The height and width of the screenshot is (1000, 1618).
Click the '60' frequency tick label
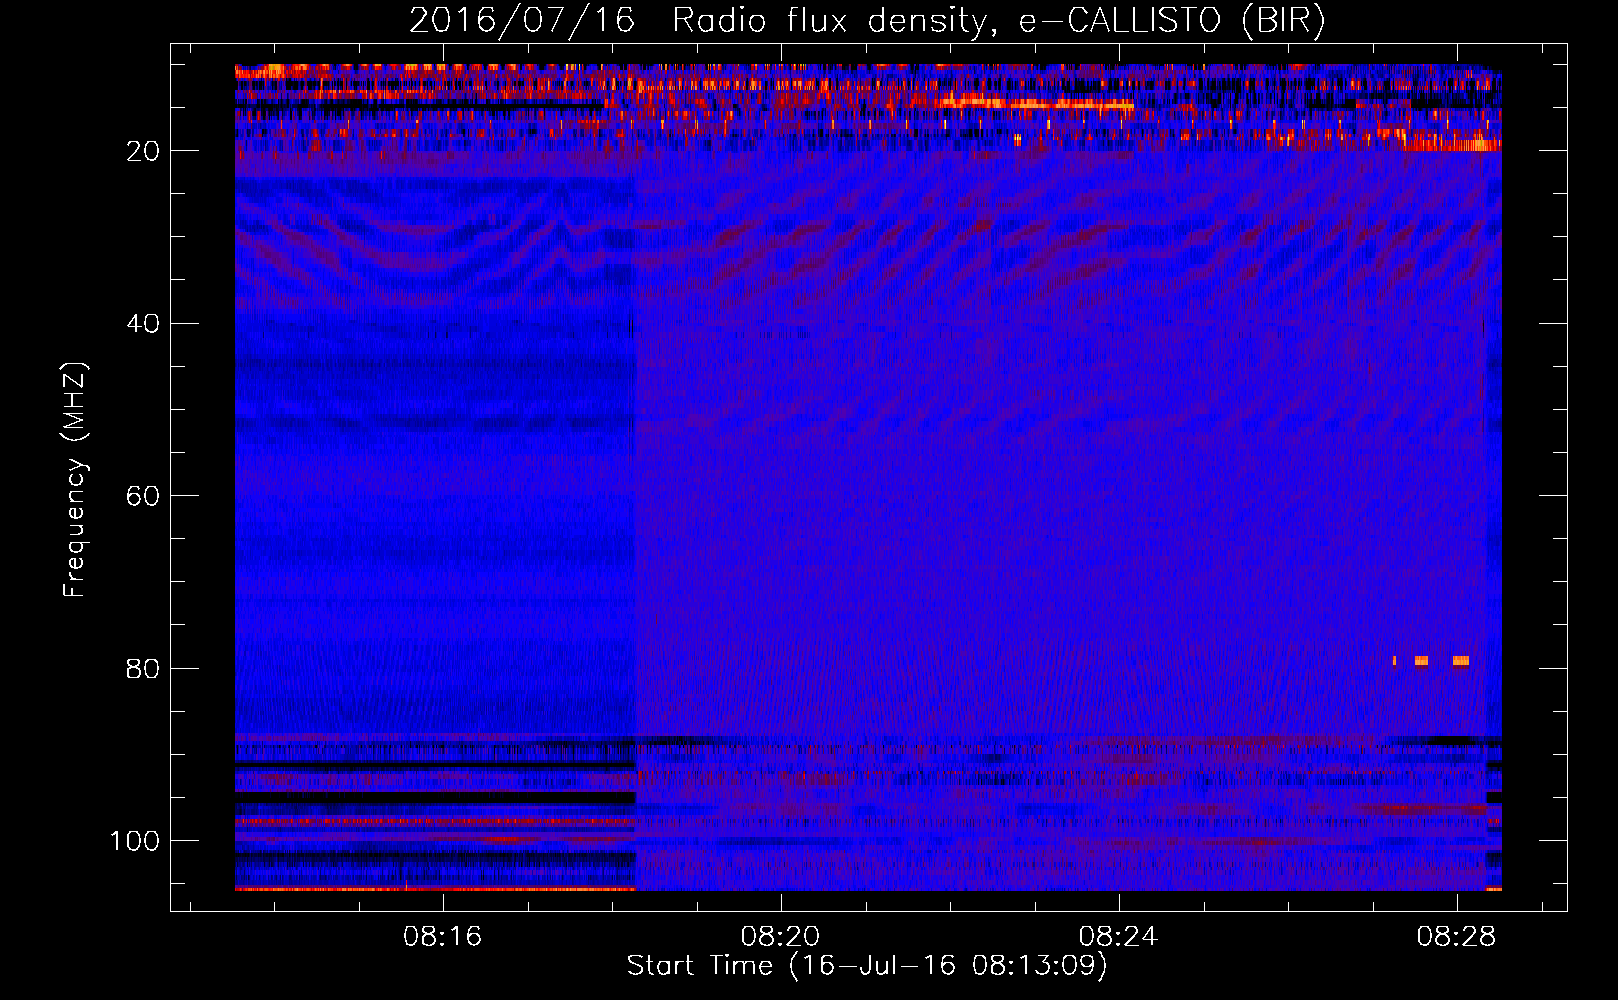(x=143, y=496)
